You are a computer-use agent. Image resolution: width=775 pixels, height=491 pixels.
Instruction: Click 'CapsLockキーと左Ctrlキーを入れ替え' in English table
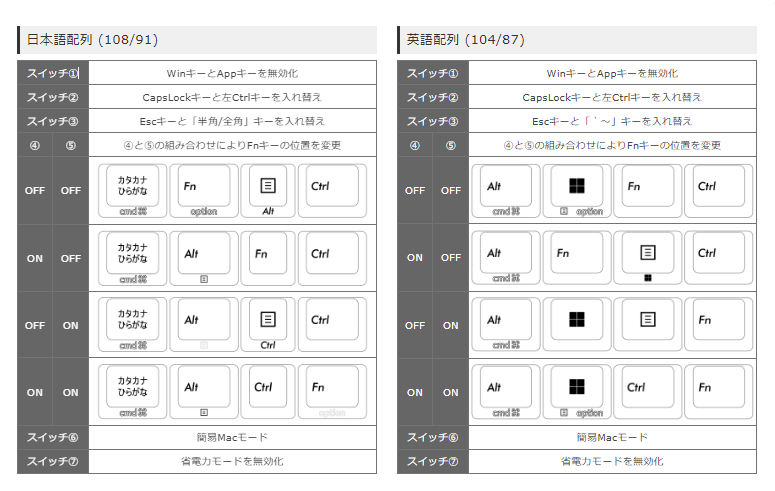(x=612, y=97)
